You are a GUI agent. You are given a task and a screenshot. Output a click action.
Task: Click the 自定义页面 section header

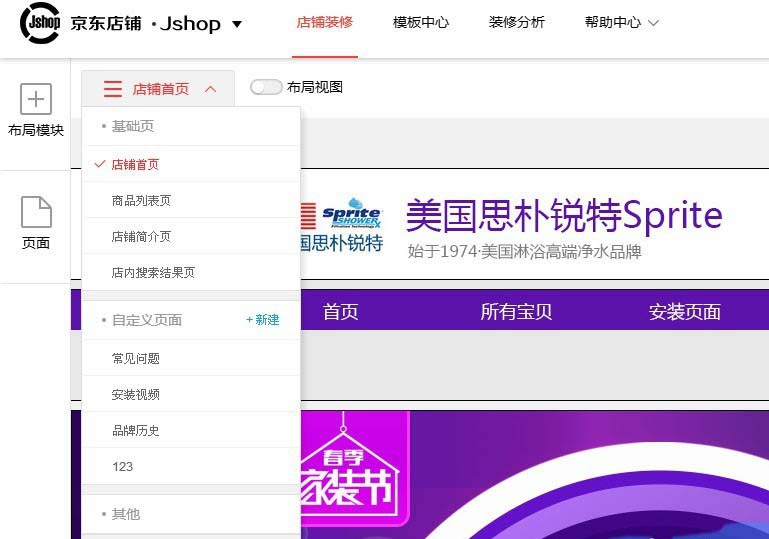click(x=147, y=320)
